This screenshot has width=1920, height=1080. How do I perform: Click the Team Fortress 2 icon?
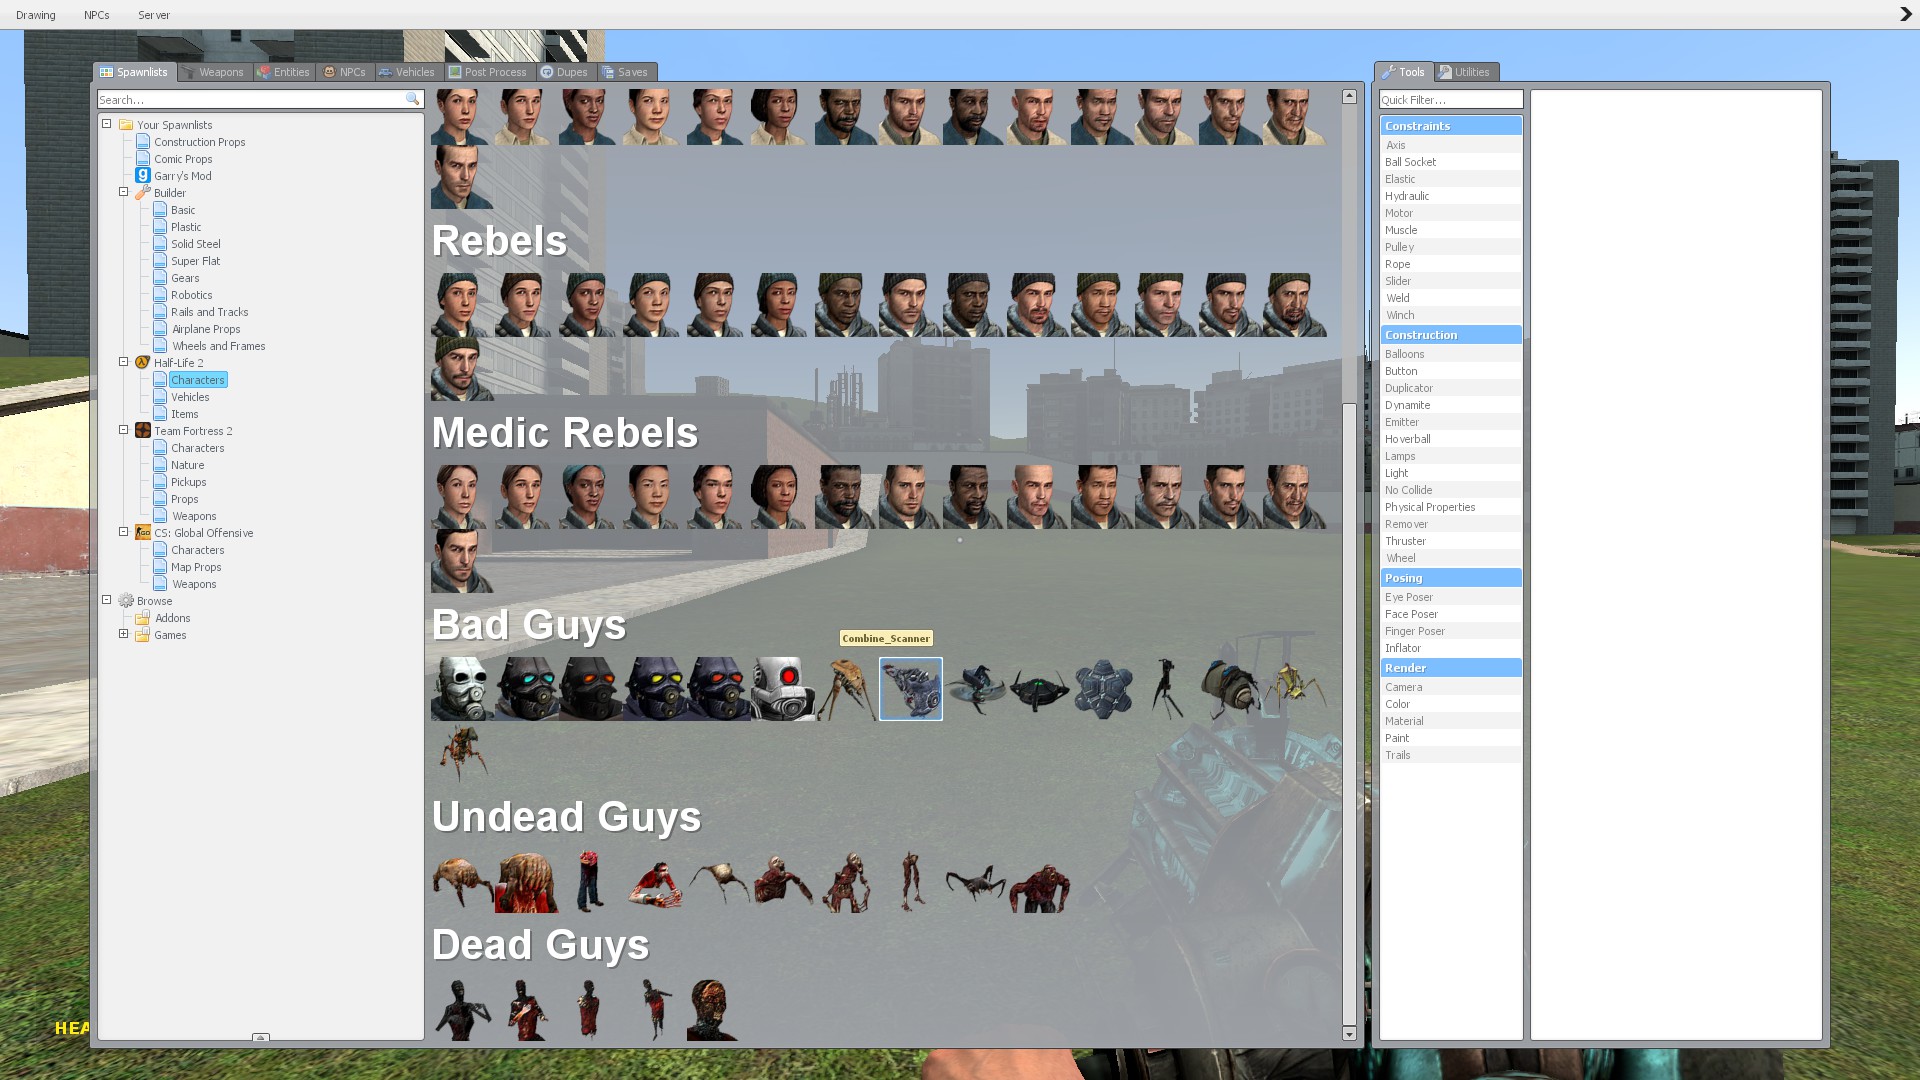tap(143, 431)
